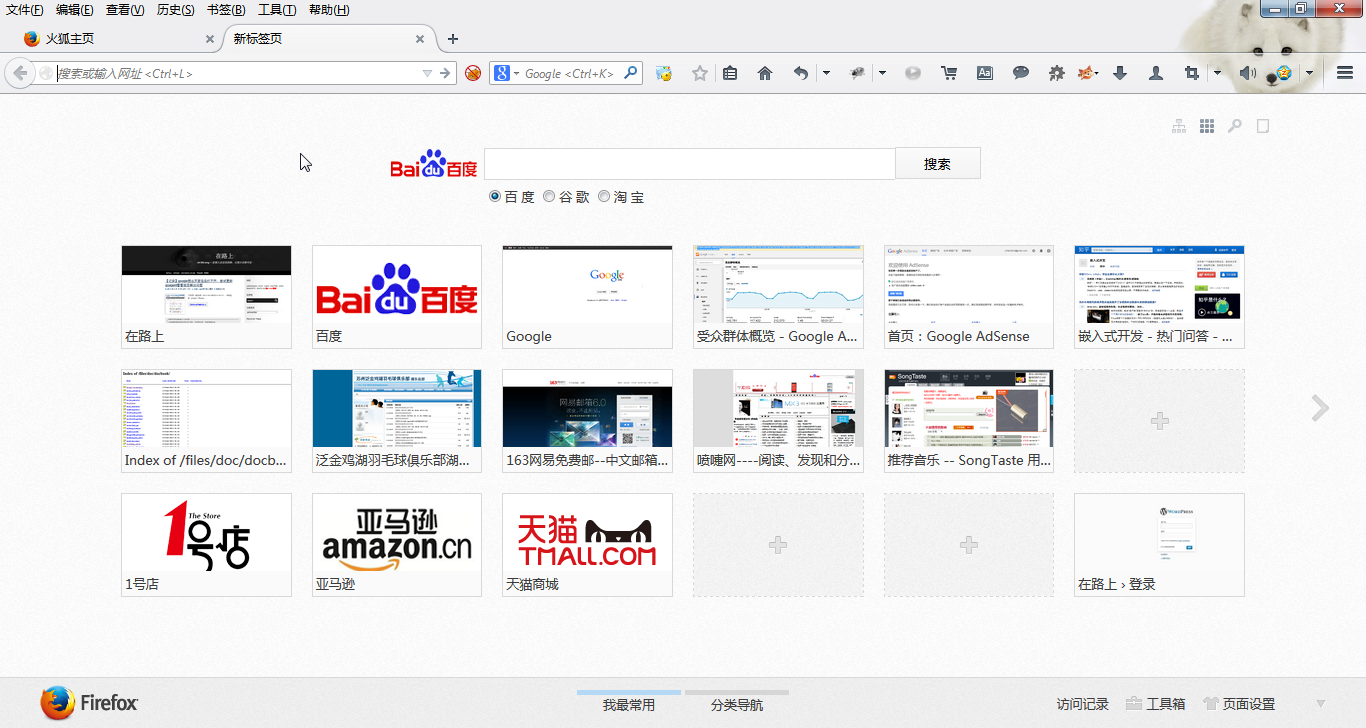This screenshot has height=728, width=1366.
Task: Open the 首页：Google AdSense thumbnail
Action: (969, 297)
